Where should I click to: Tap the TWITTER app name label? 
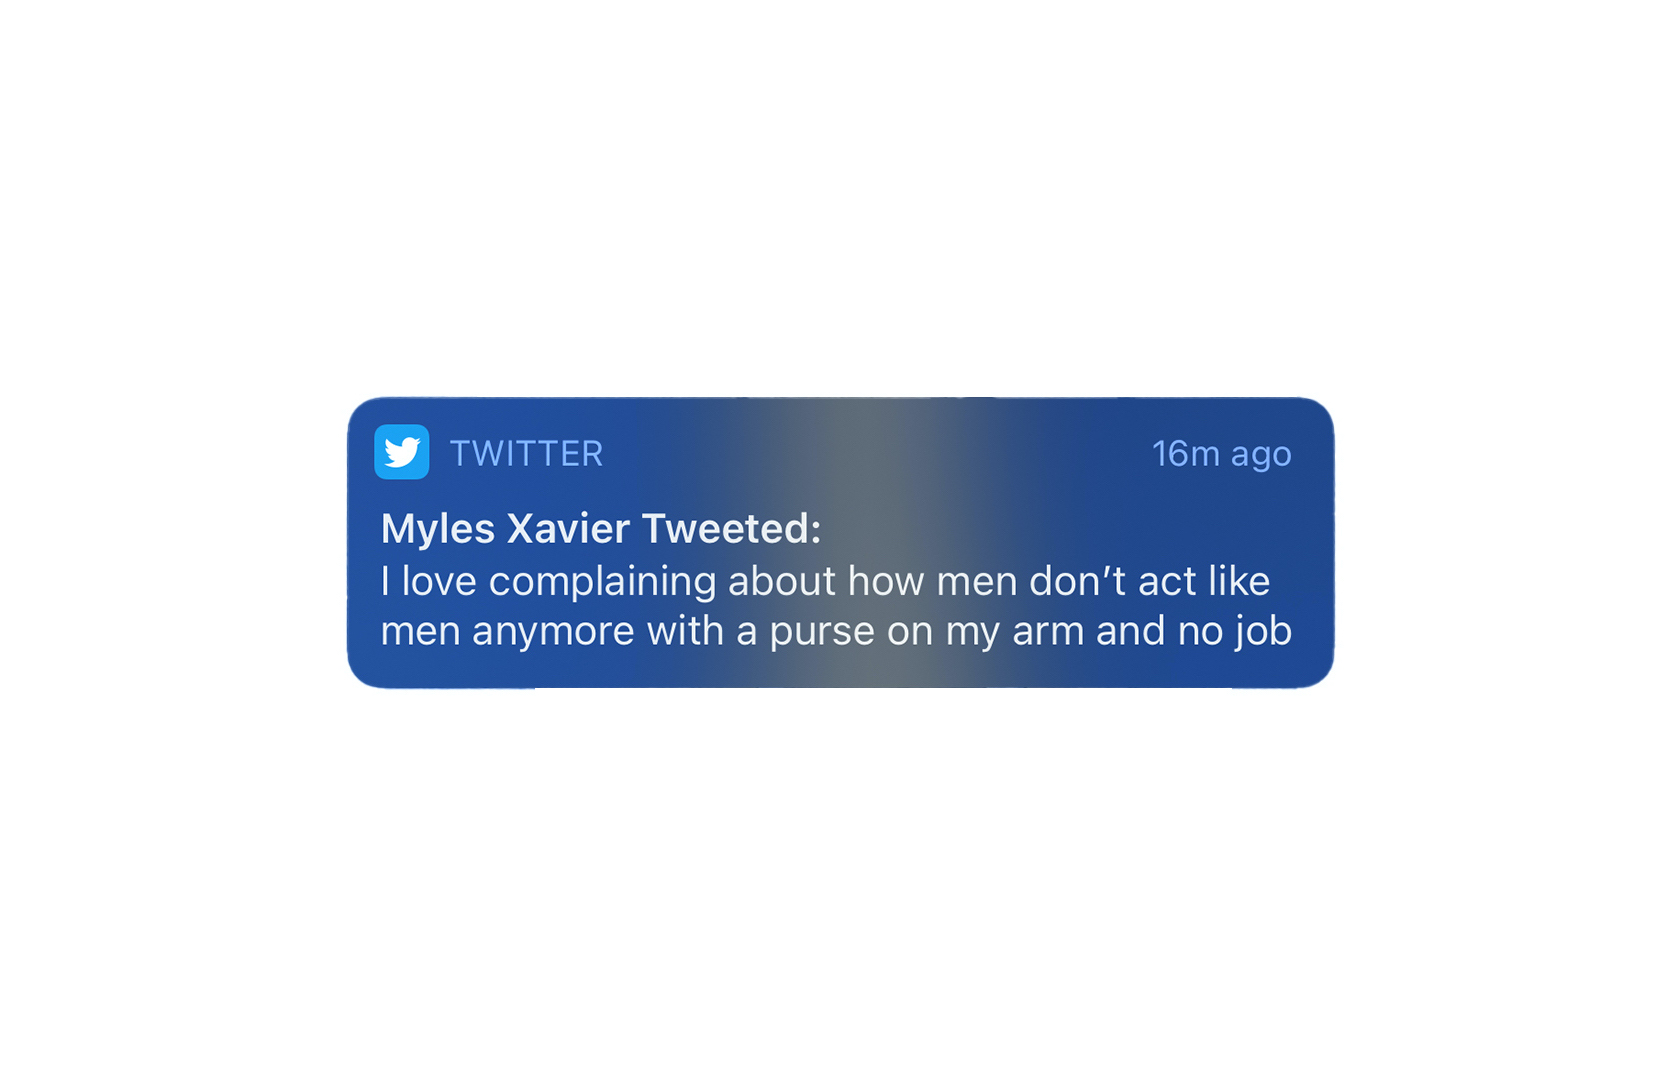click(526, 454)
